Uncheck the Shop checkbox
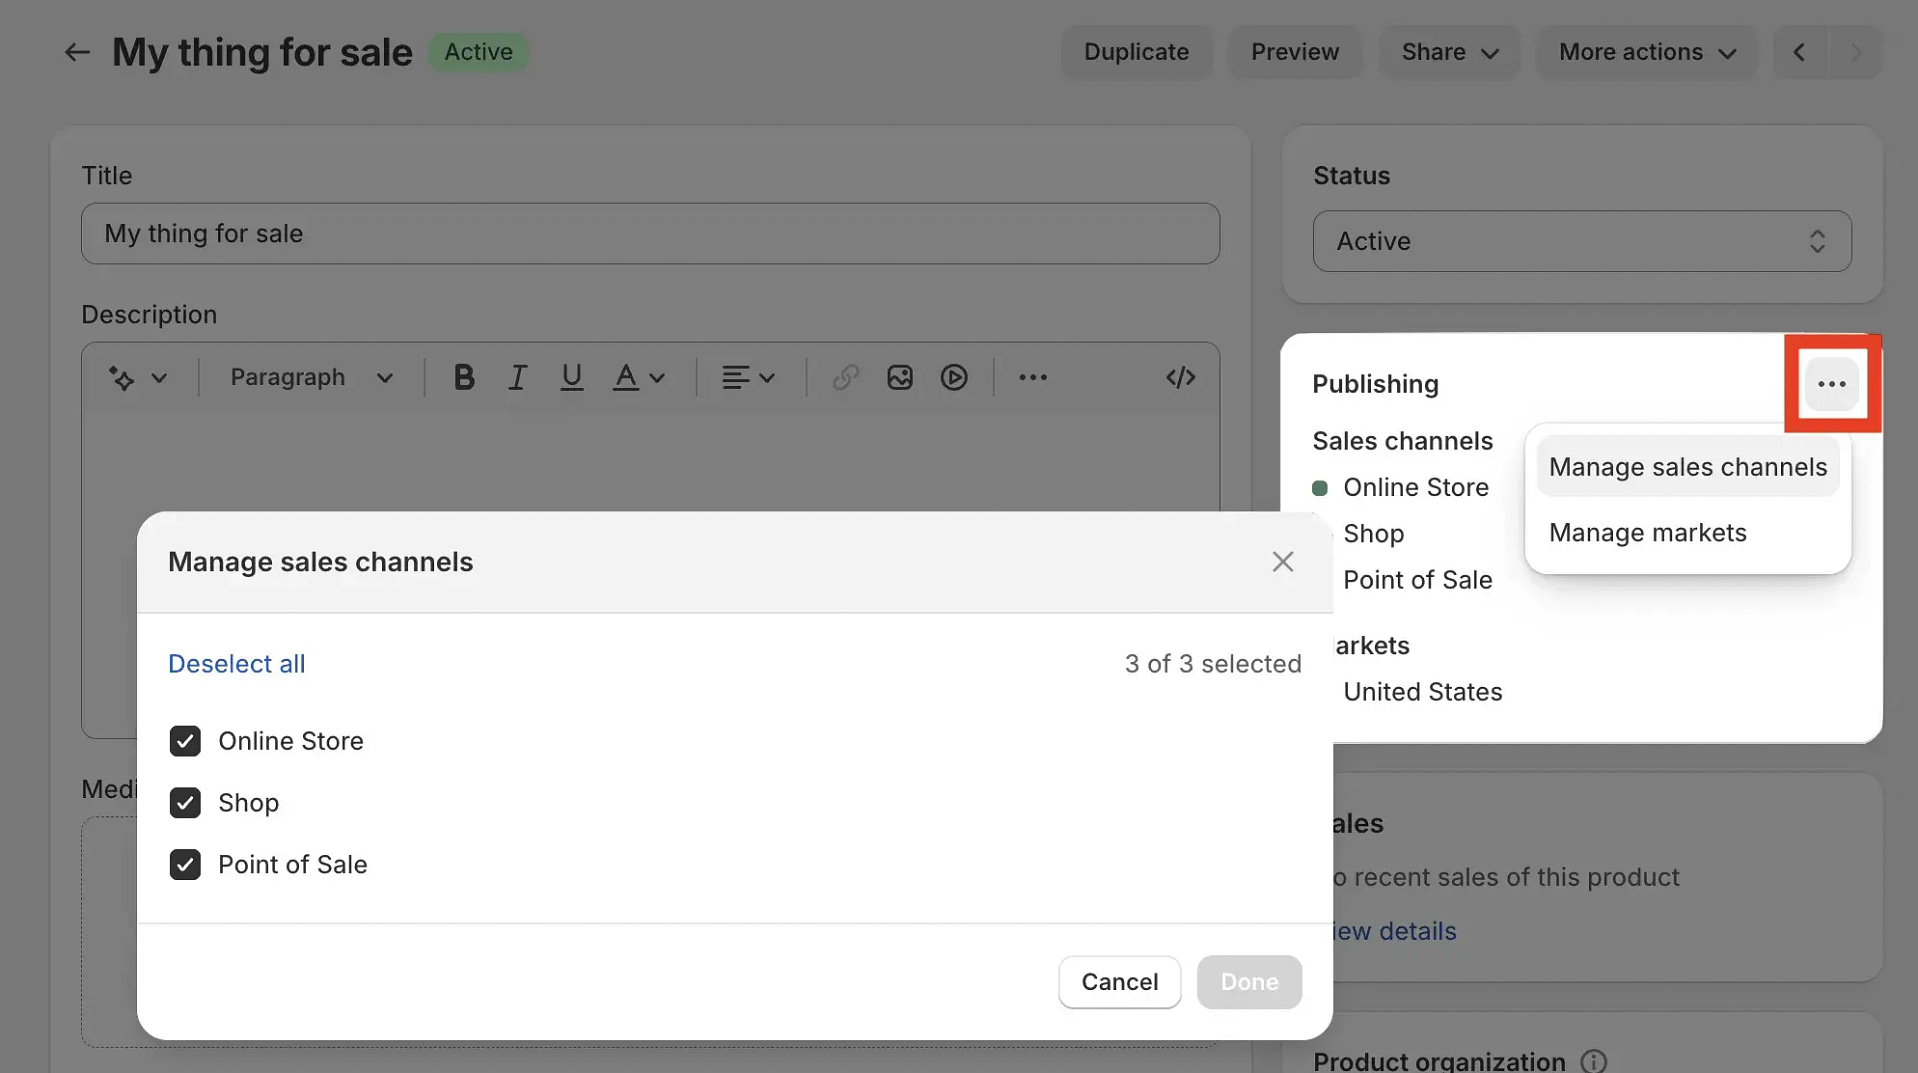Image resolution: width=1918 pixels, height=1073 pixels. [x=185, y=803]
